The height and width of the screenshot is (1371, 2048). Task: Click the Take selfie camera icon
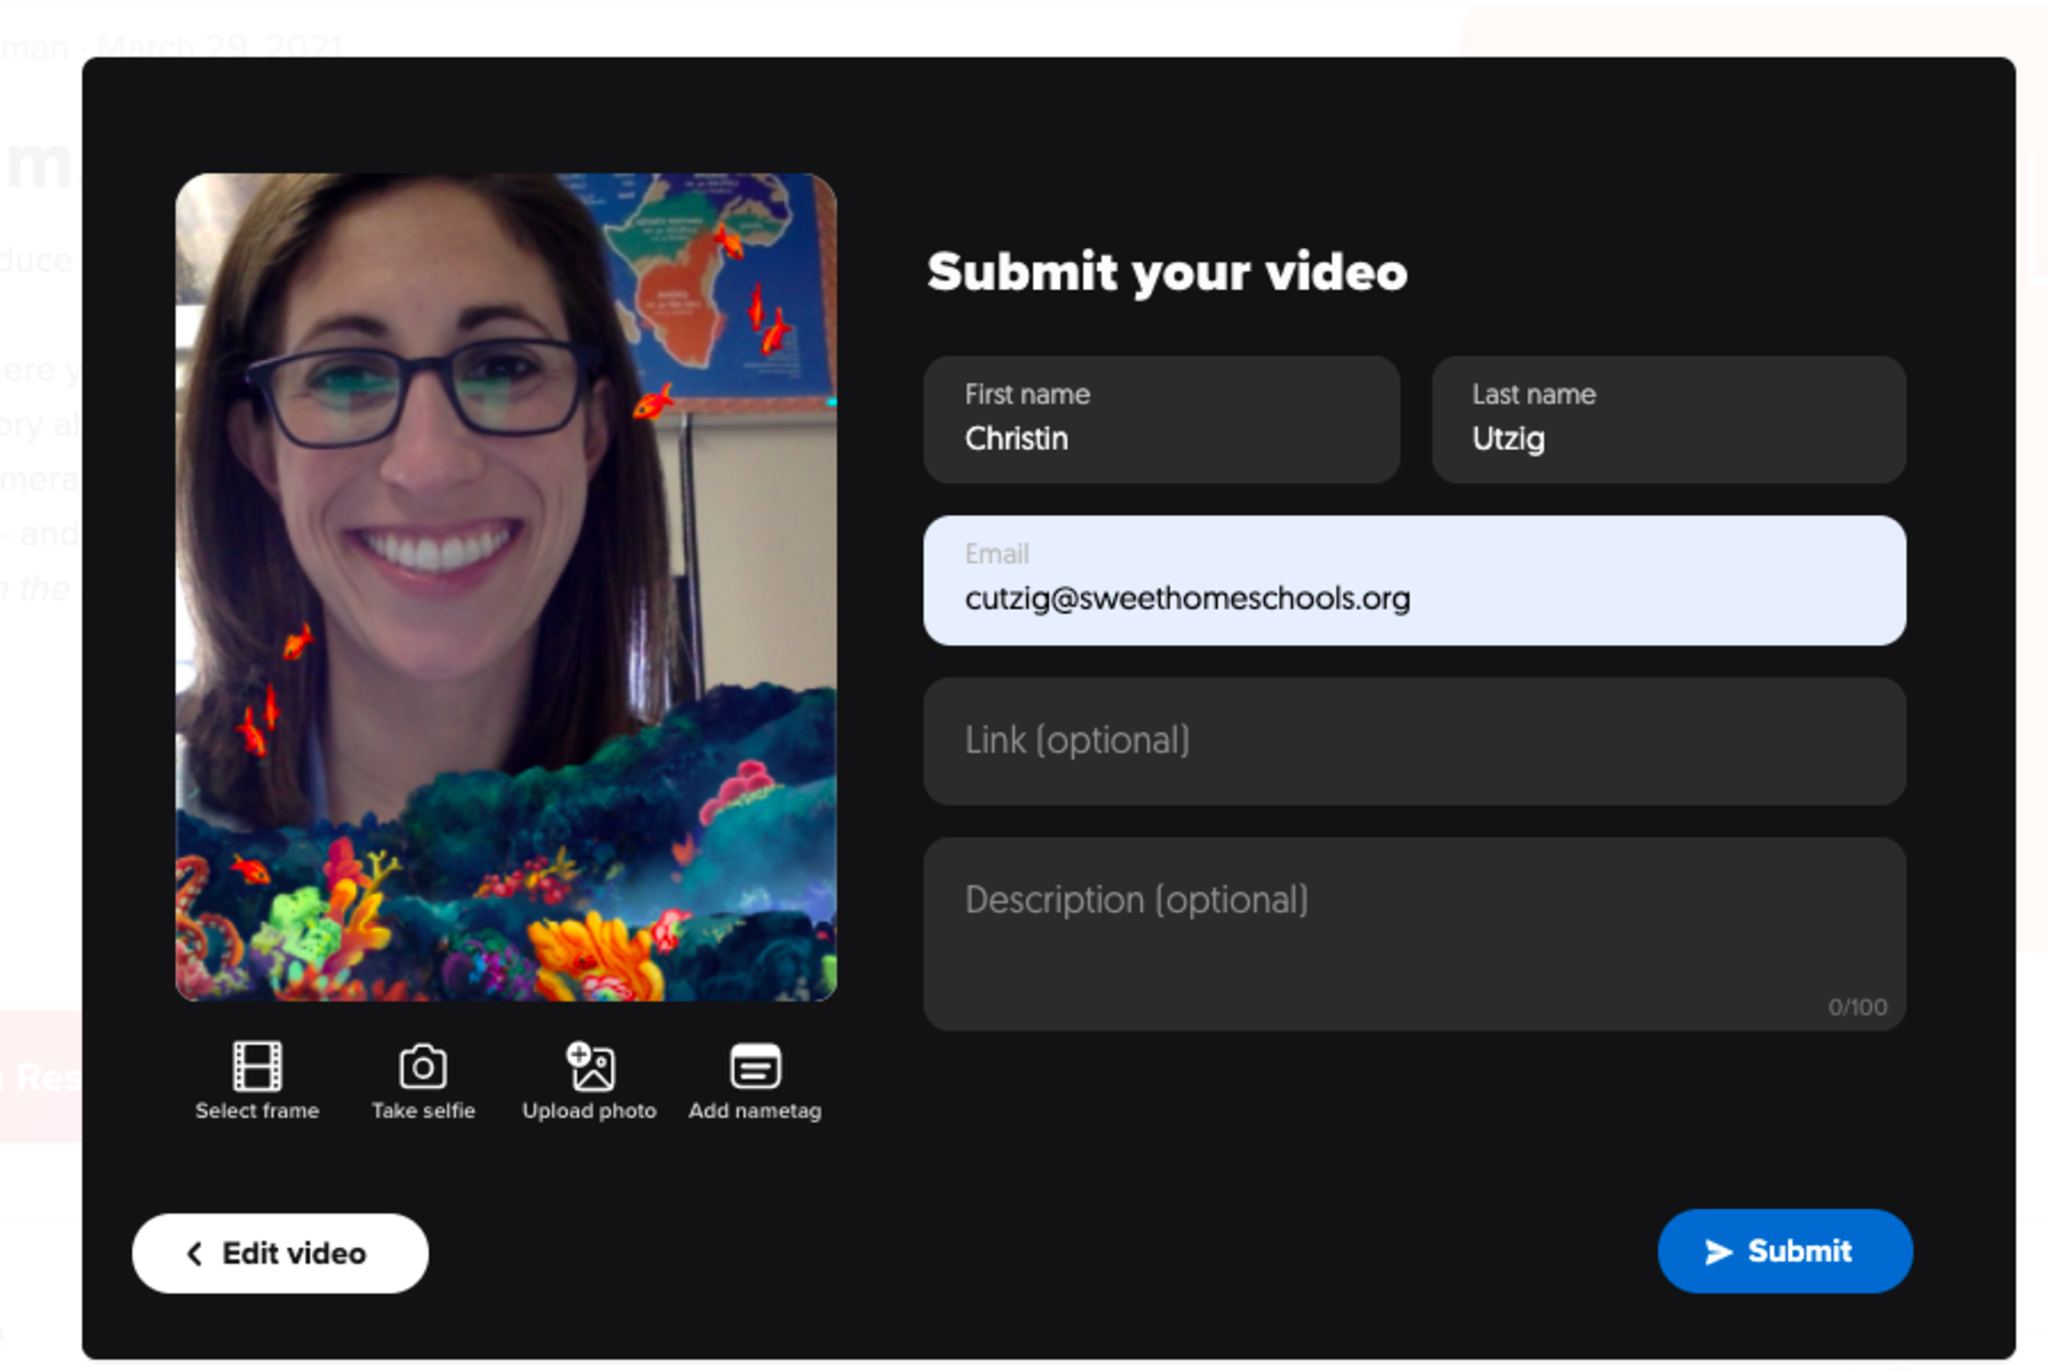pyautogui.click(x=423, y=1066)
